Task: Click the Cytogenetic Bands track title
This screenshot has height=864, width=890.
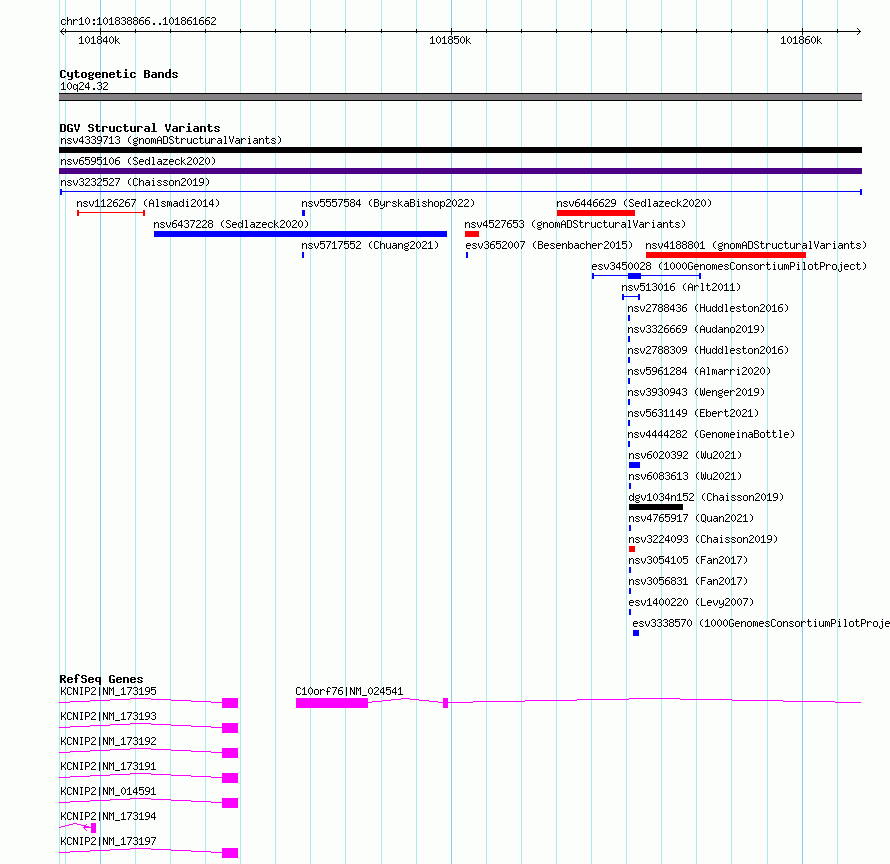Action: pyautogui.click(x=119, y=74)
